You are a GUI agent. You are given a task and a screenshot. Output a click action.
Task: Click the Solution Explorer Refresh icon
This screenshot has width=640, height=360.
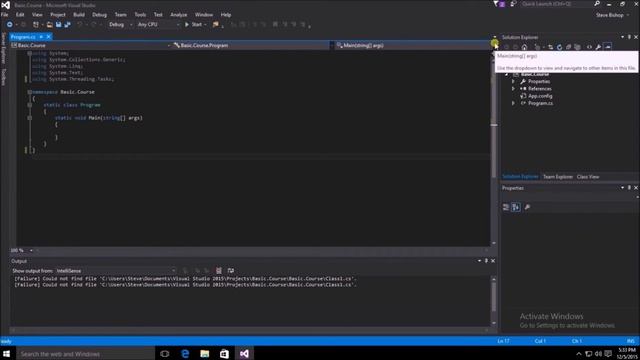pyautogui.click(x=560, y=47)
